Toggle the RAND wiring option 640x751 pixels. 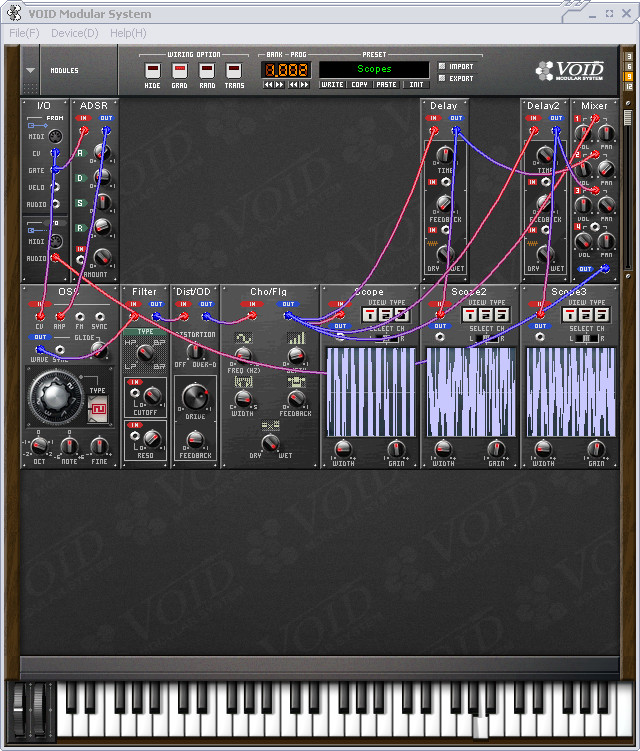pyautogui.click(x=207, y=71)
